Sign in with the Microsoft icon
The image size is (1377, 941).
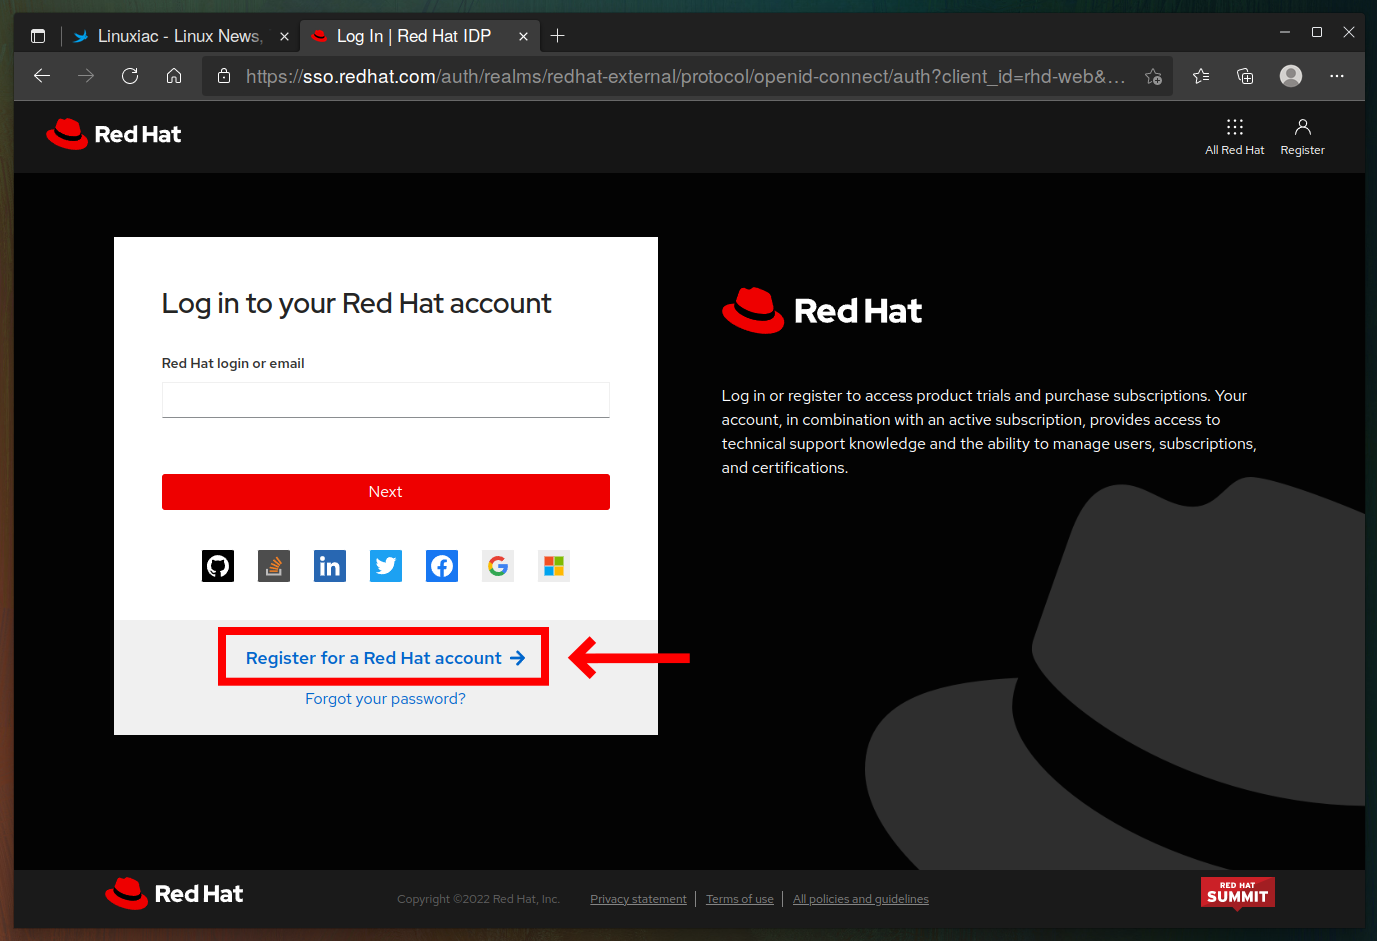[x=554, y=566]
